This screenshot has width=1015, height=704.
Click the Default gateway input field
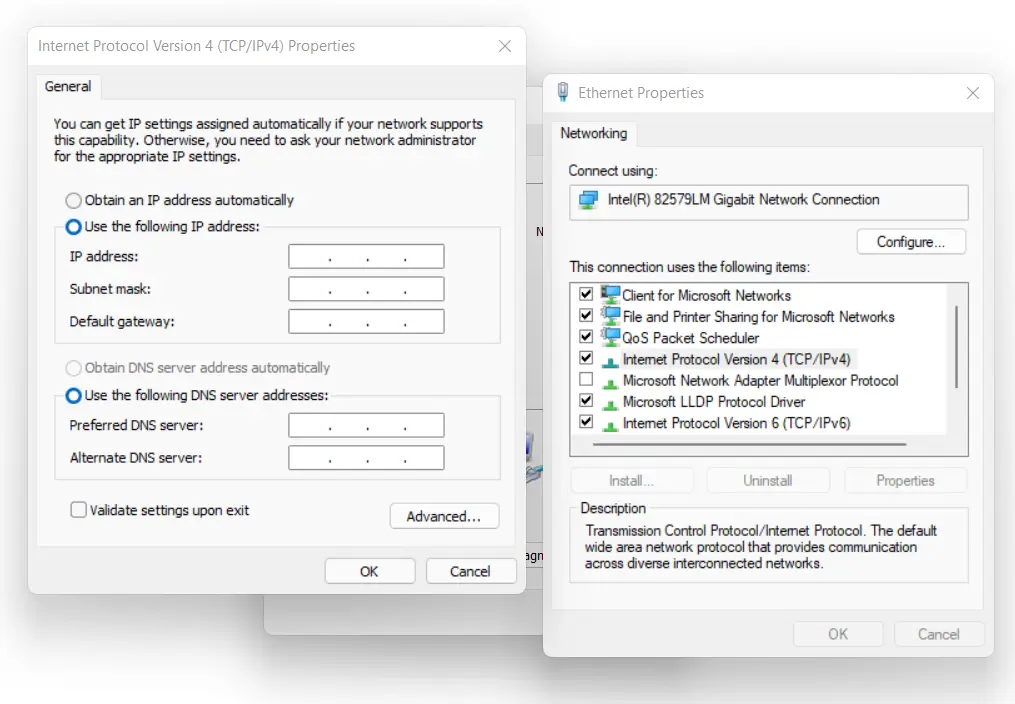tap(366, 322)
